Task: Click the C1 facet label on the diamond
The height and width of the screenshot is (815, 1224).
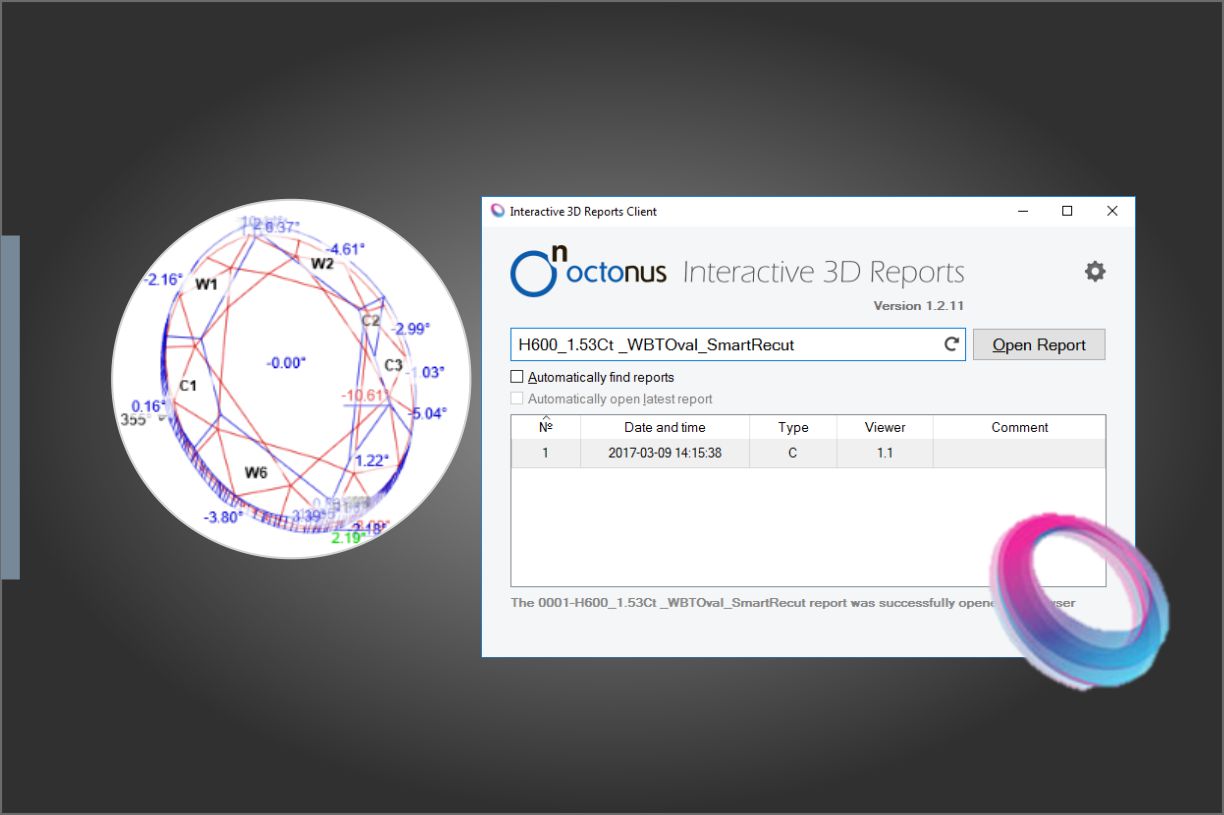Action: point(188,385)
